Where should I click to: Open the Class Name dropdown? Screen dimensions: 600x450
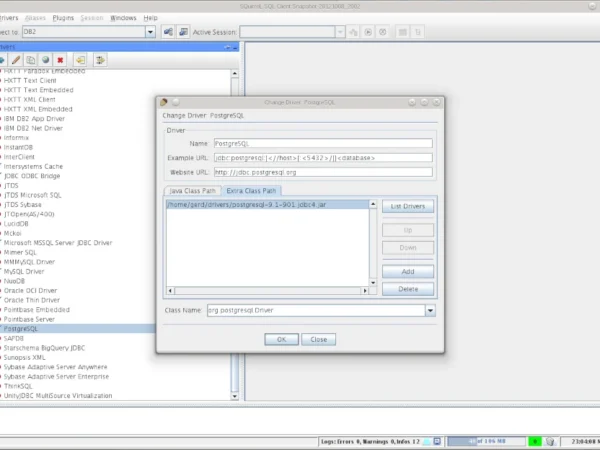[x=430, y=311]
